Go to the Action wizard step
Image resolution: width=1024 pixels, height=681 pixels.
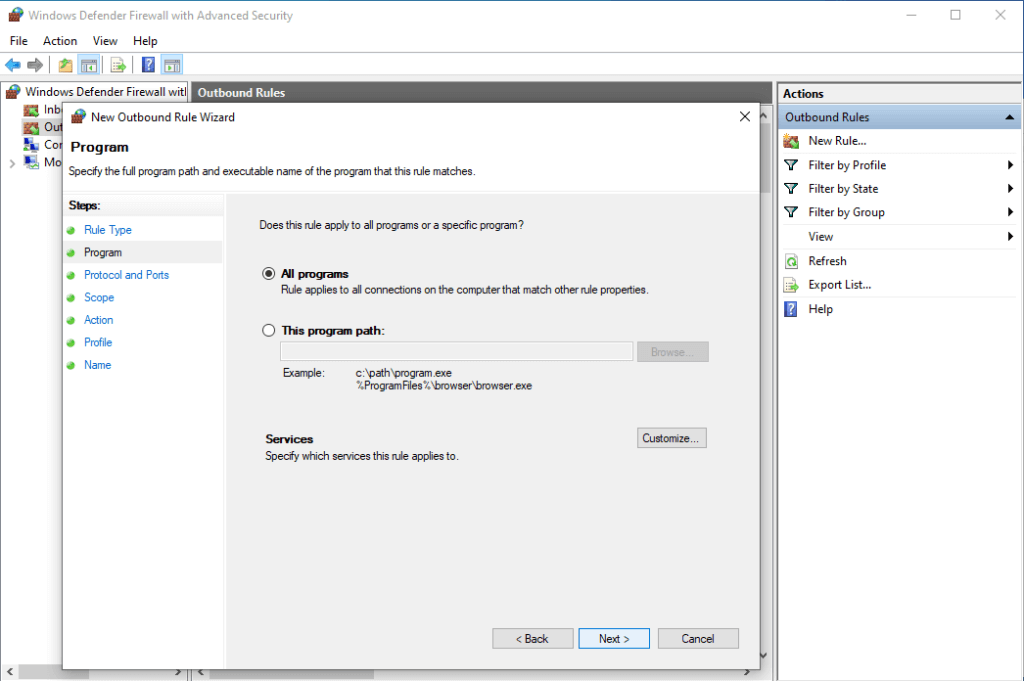tap(99, 320)
